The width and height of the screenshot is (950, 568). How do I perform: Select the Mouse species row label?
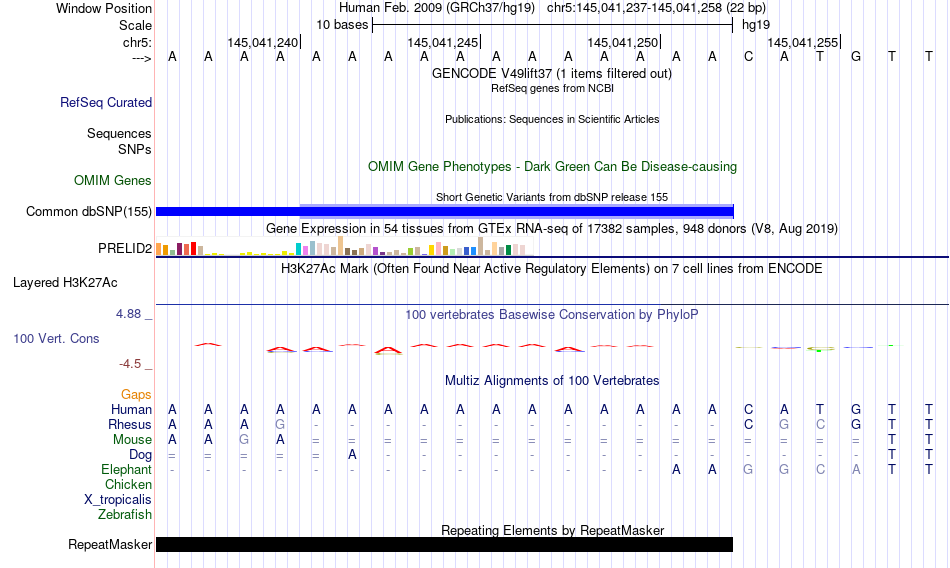[x=132, y=439]
